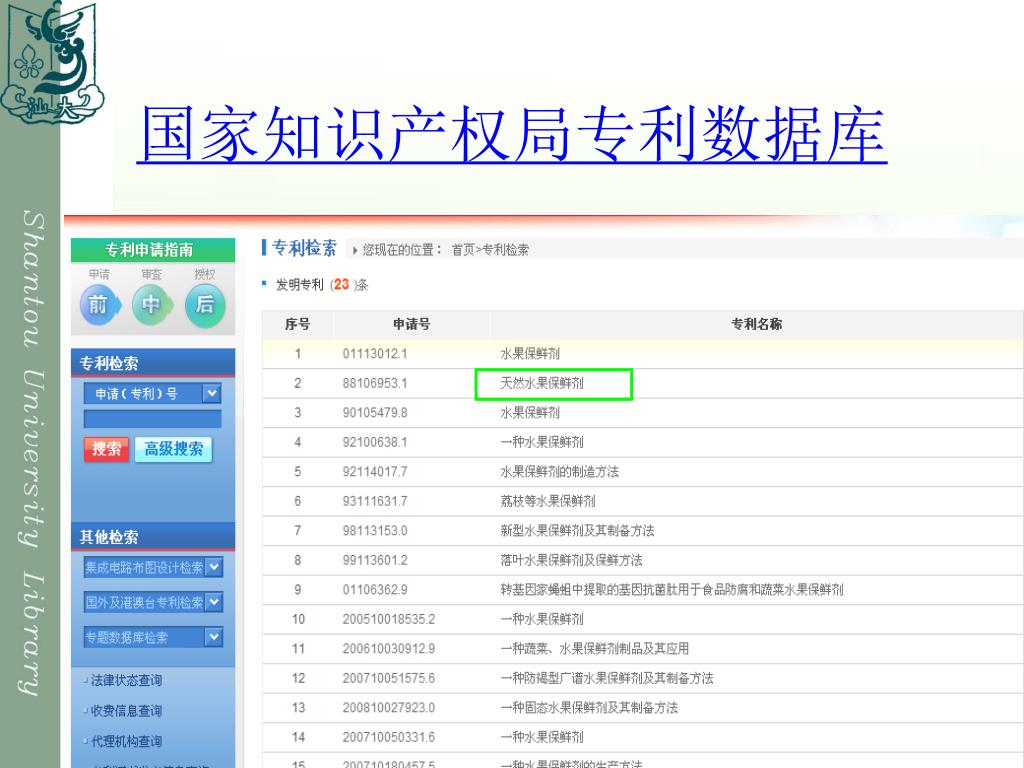Click application number 200710050331.6
Screen dimensions: 1024x768
click(389, 737)
